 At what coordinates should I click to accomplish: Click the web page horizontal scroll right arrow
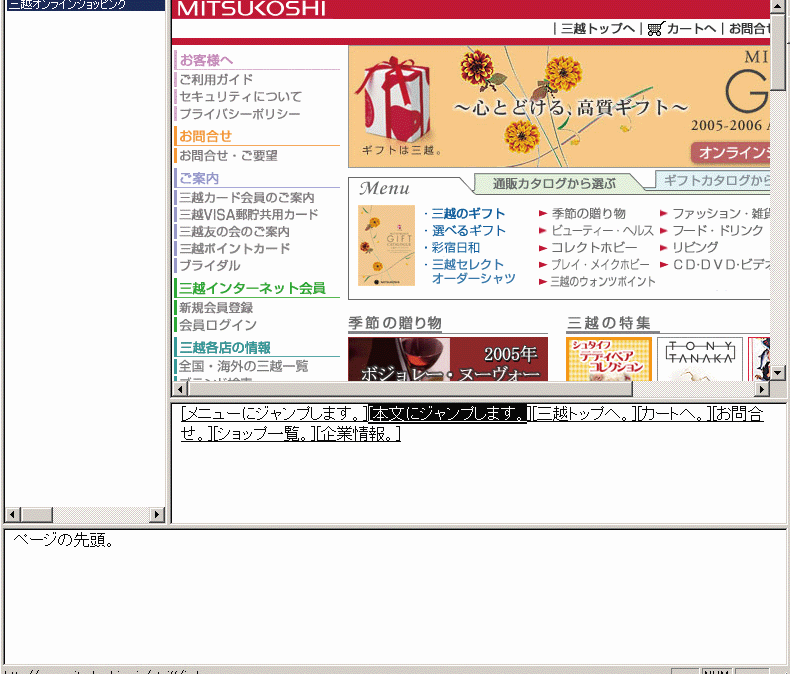(x=762, y=389)
